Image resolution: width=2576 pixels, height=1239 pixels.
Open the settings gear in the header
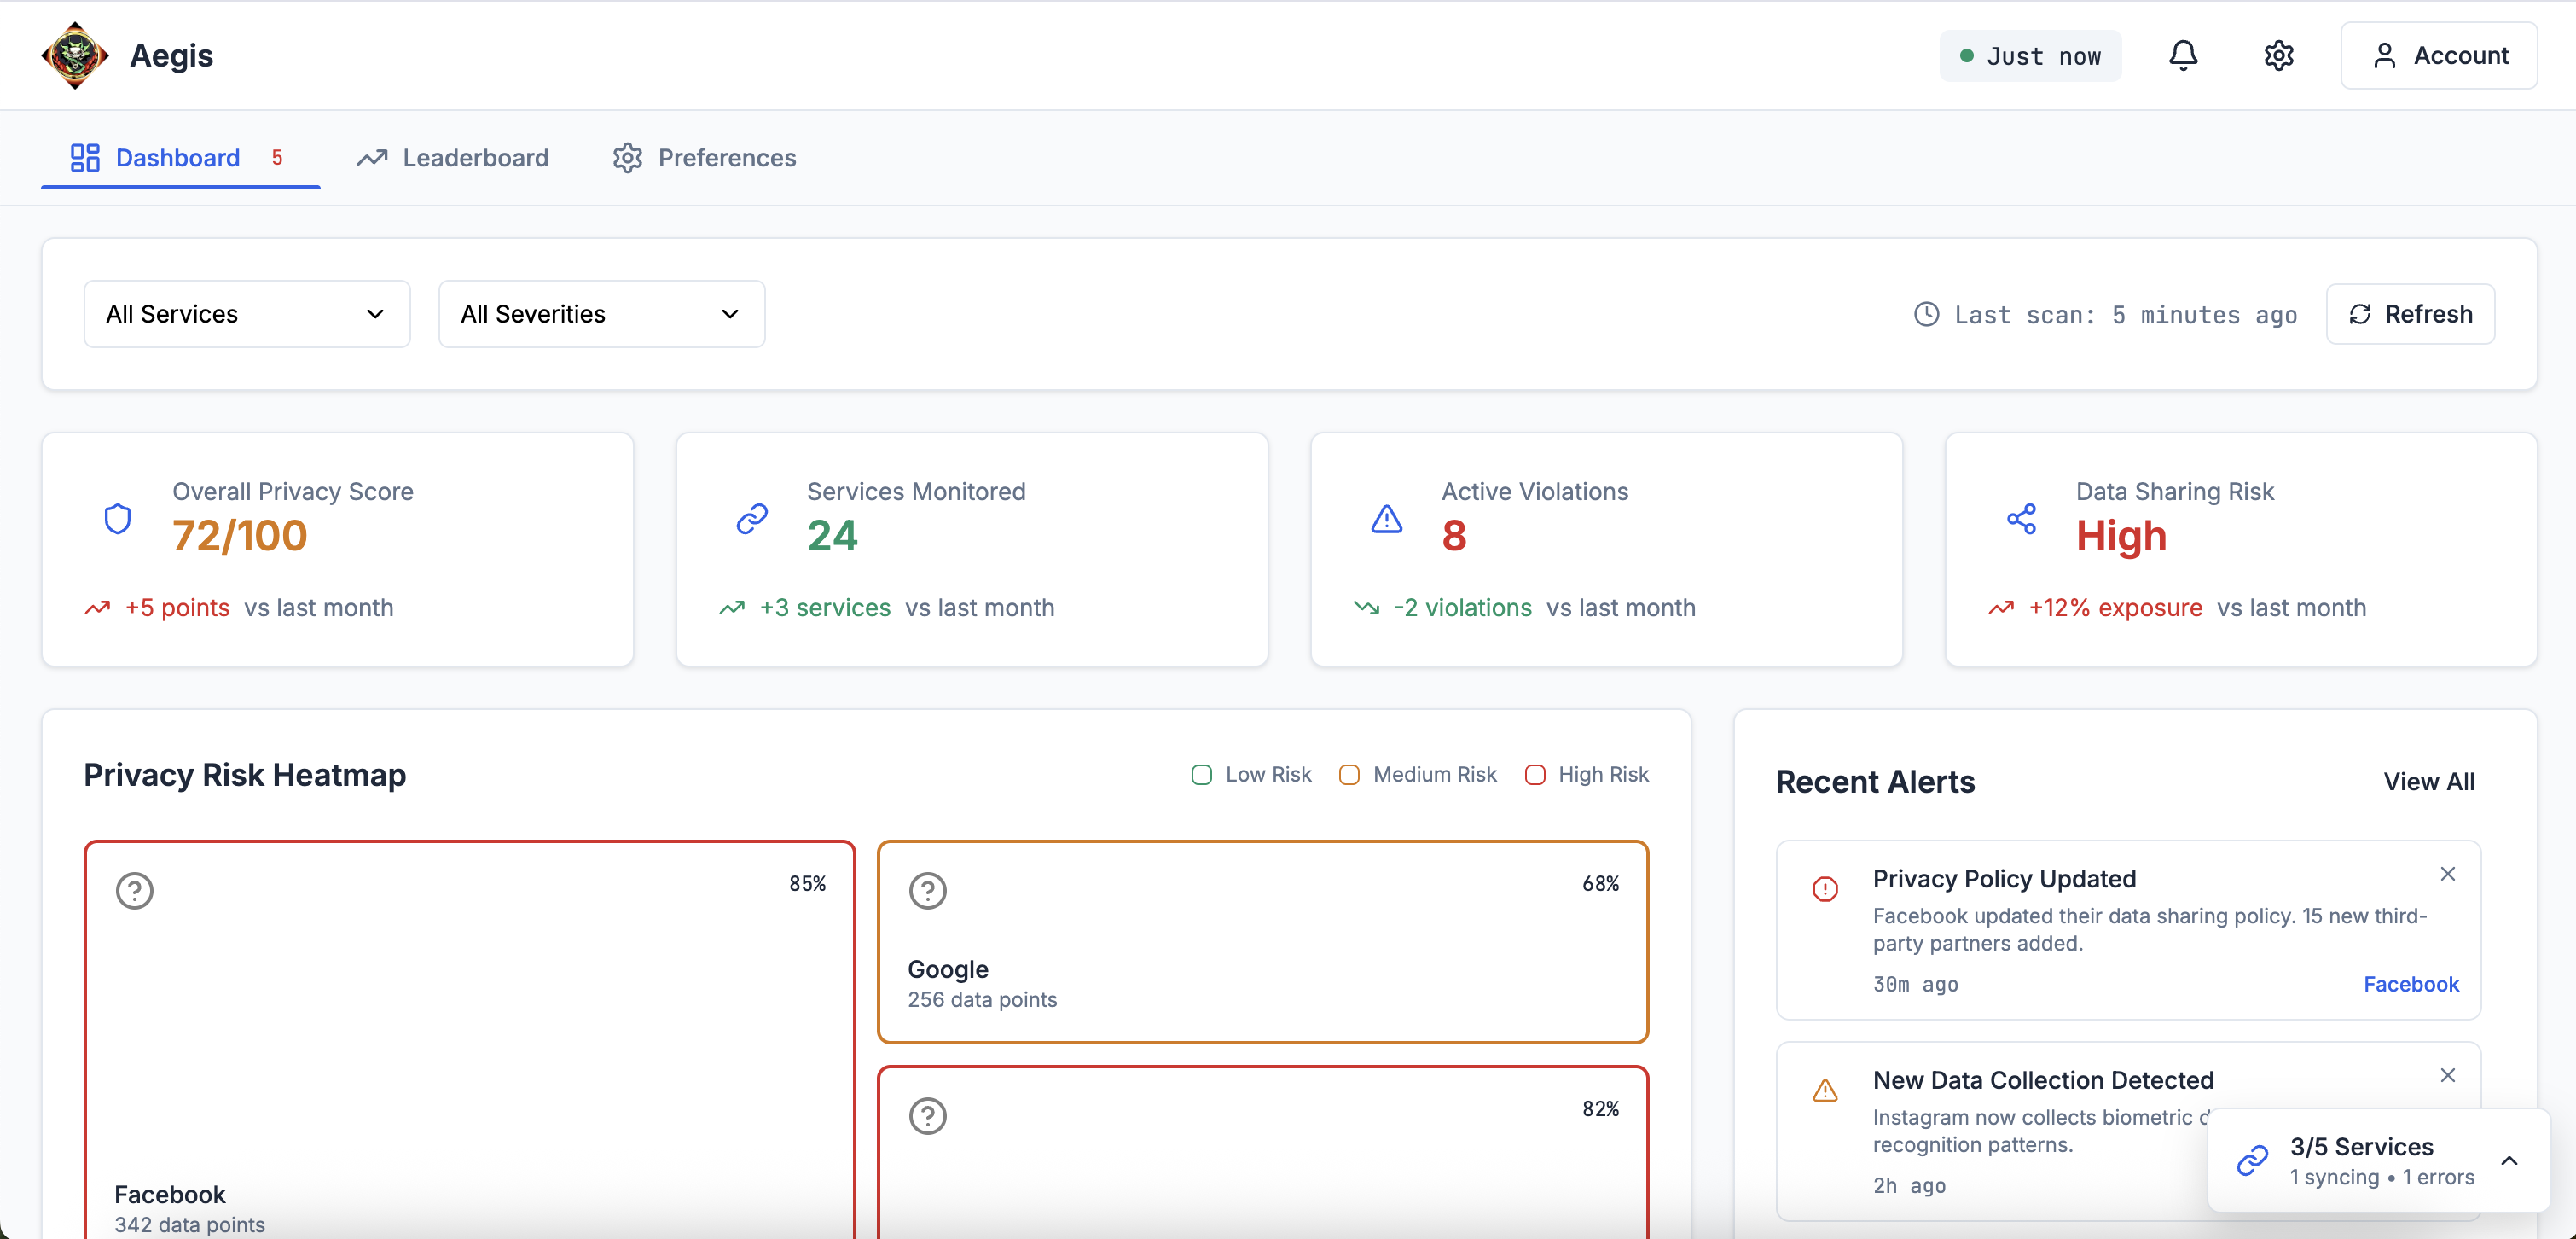(2278, 55)
